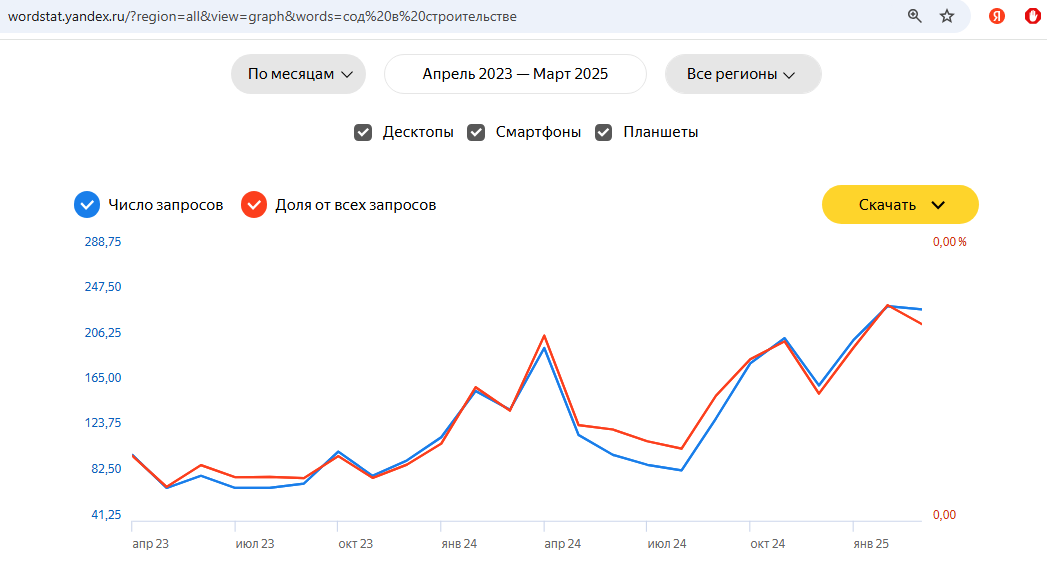Click the июл 24 x-axis tick label
Screen dimensions: 1047x579
coord(667,544)
